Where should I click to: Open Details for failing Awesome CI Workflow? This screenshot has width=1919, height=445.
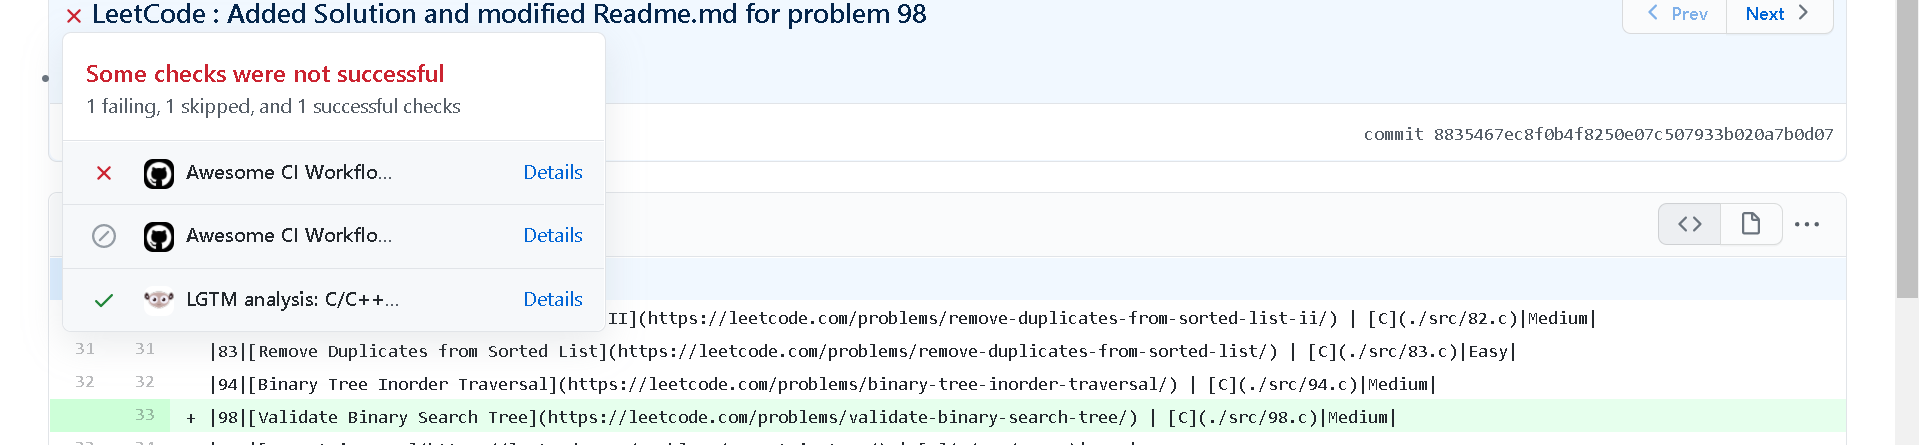click(553, 172)
